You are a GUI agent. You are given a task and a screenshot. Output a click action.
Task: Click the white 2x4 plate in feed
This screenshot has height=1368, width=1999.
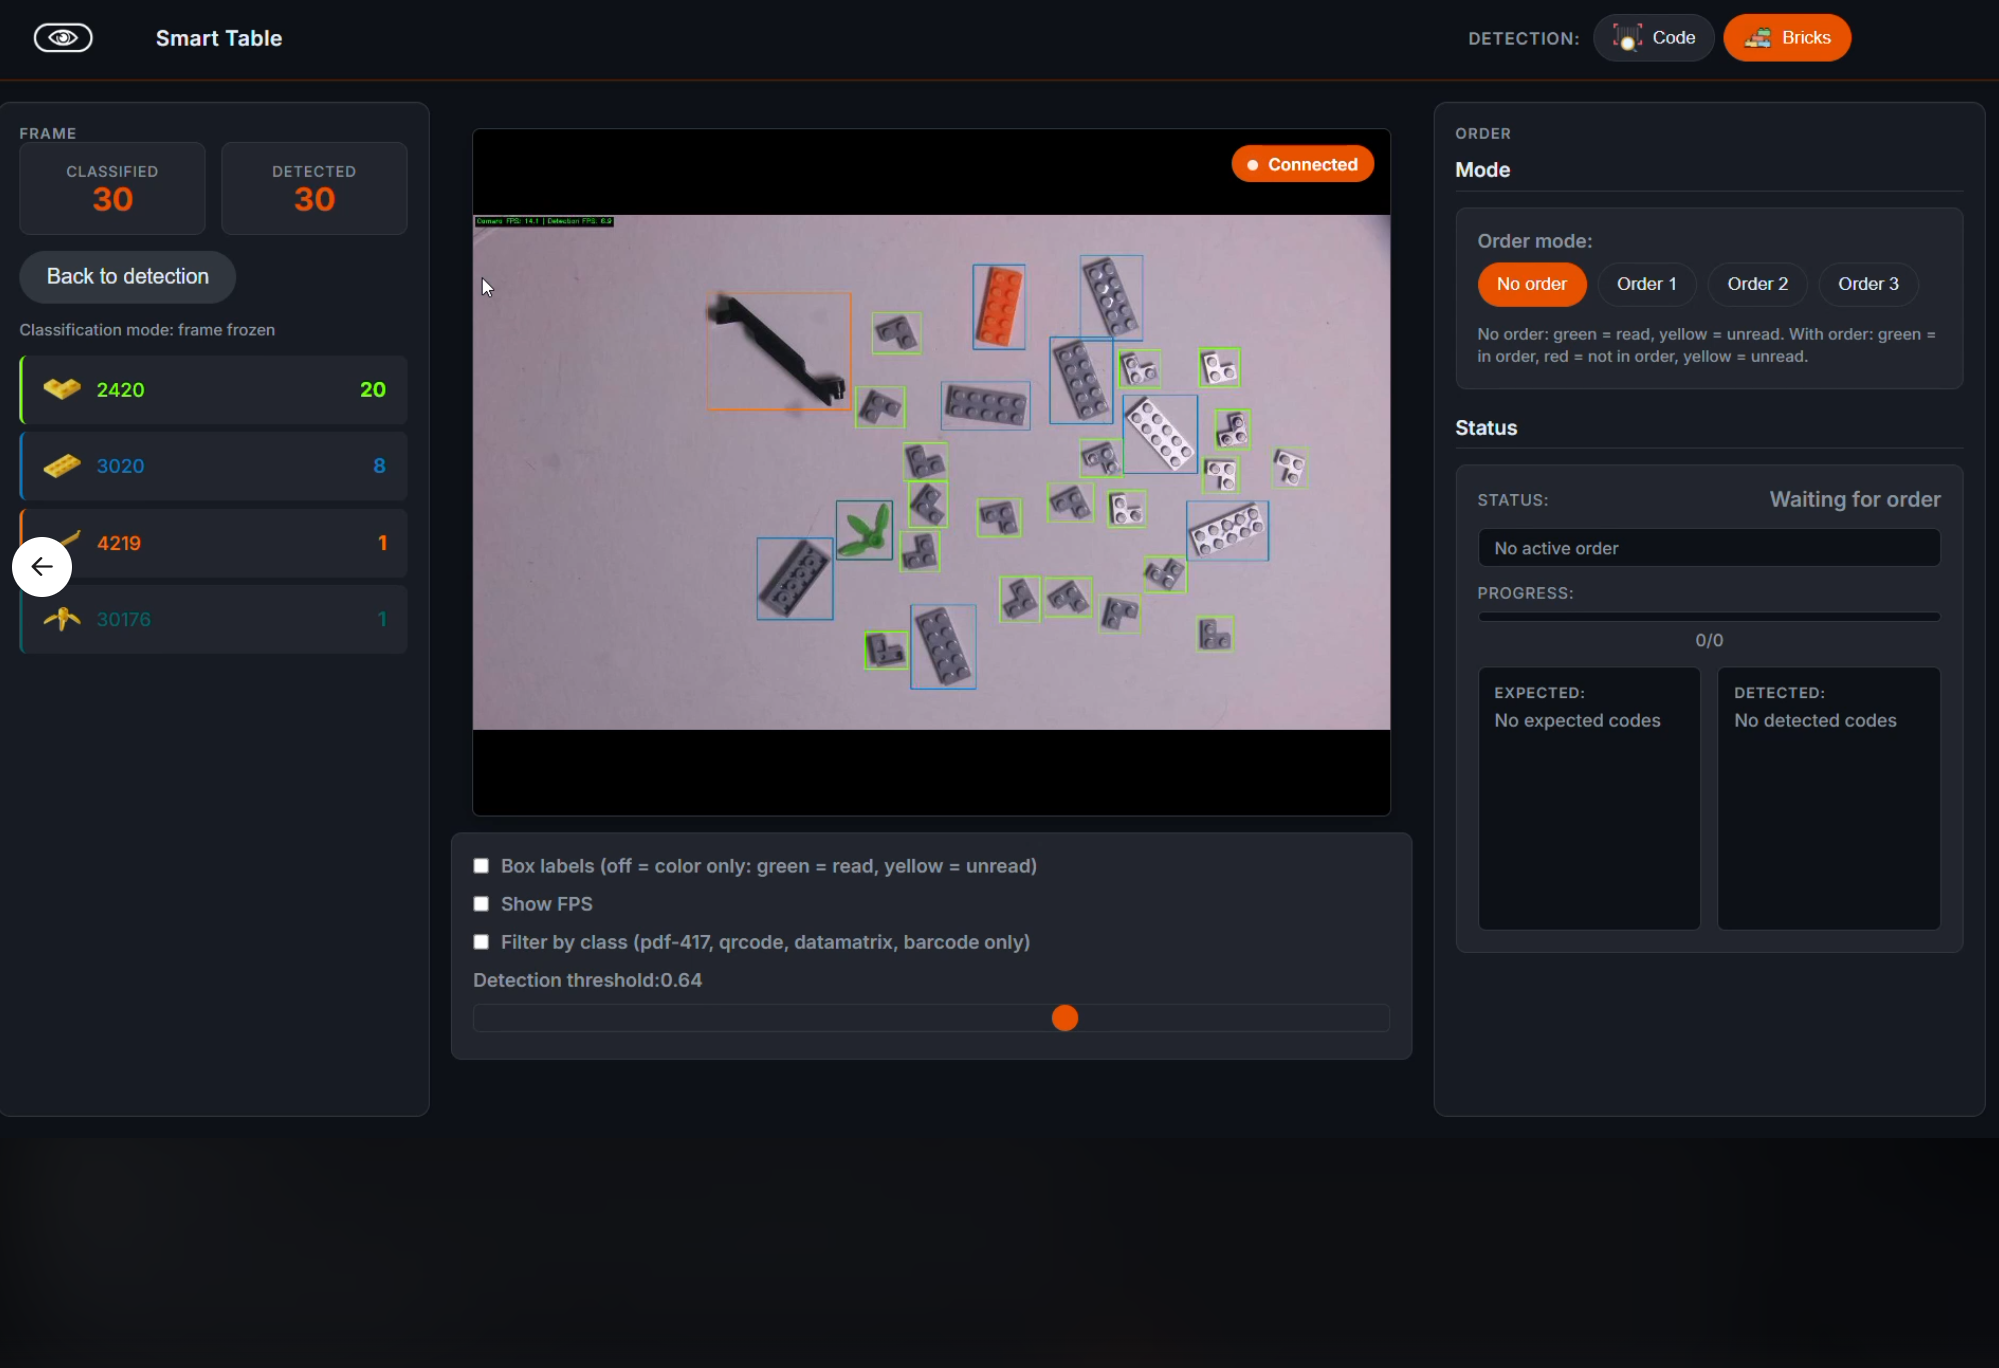1160,434
